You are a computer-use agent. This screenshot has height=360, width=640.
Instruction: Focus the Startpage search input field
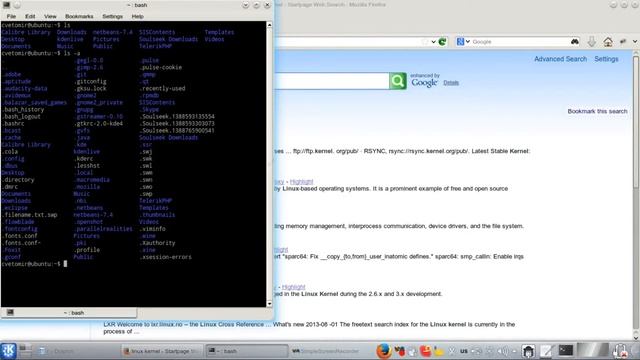(x=331, y=81)
